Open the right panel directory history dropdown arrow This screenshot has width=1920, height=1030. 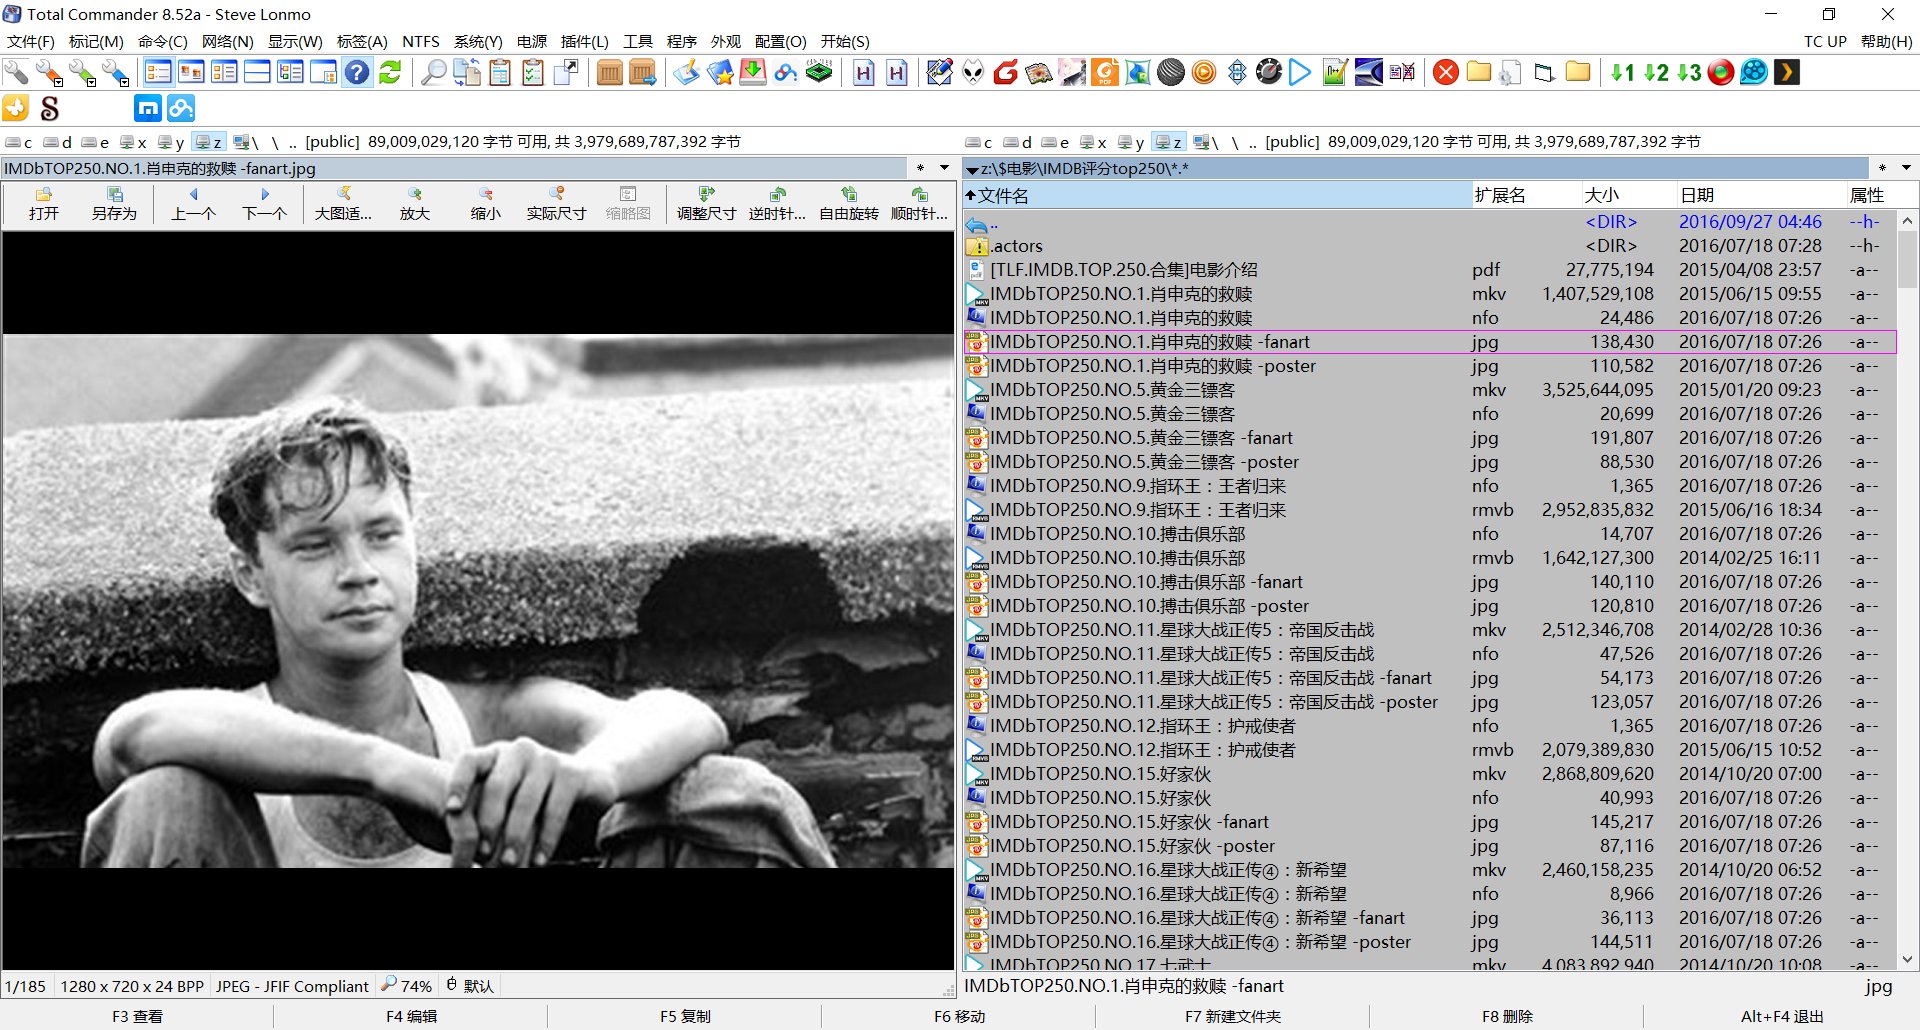tap(1906, 168)
